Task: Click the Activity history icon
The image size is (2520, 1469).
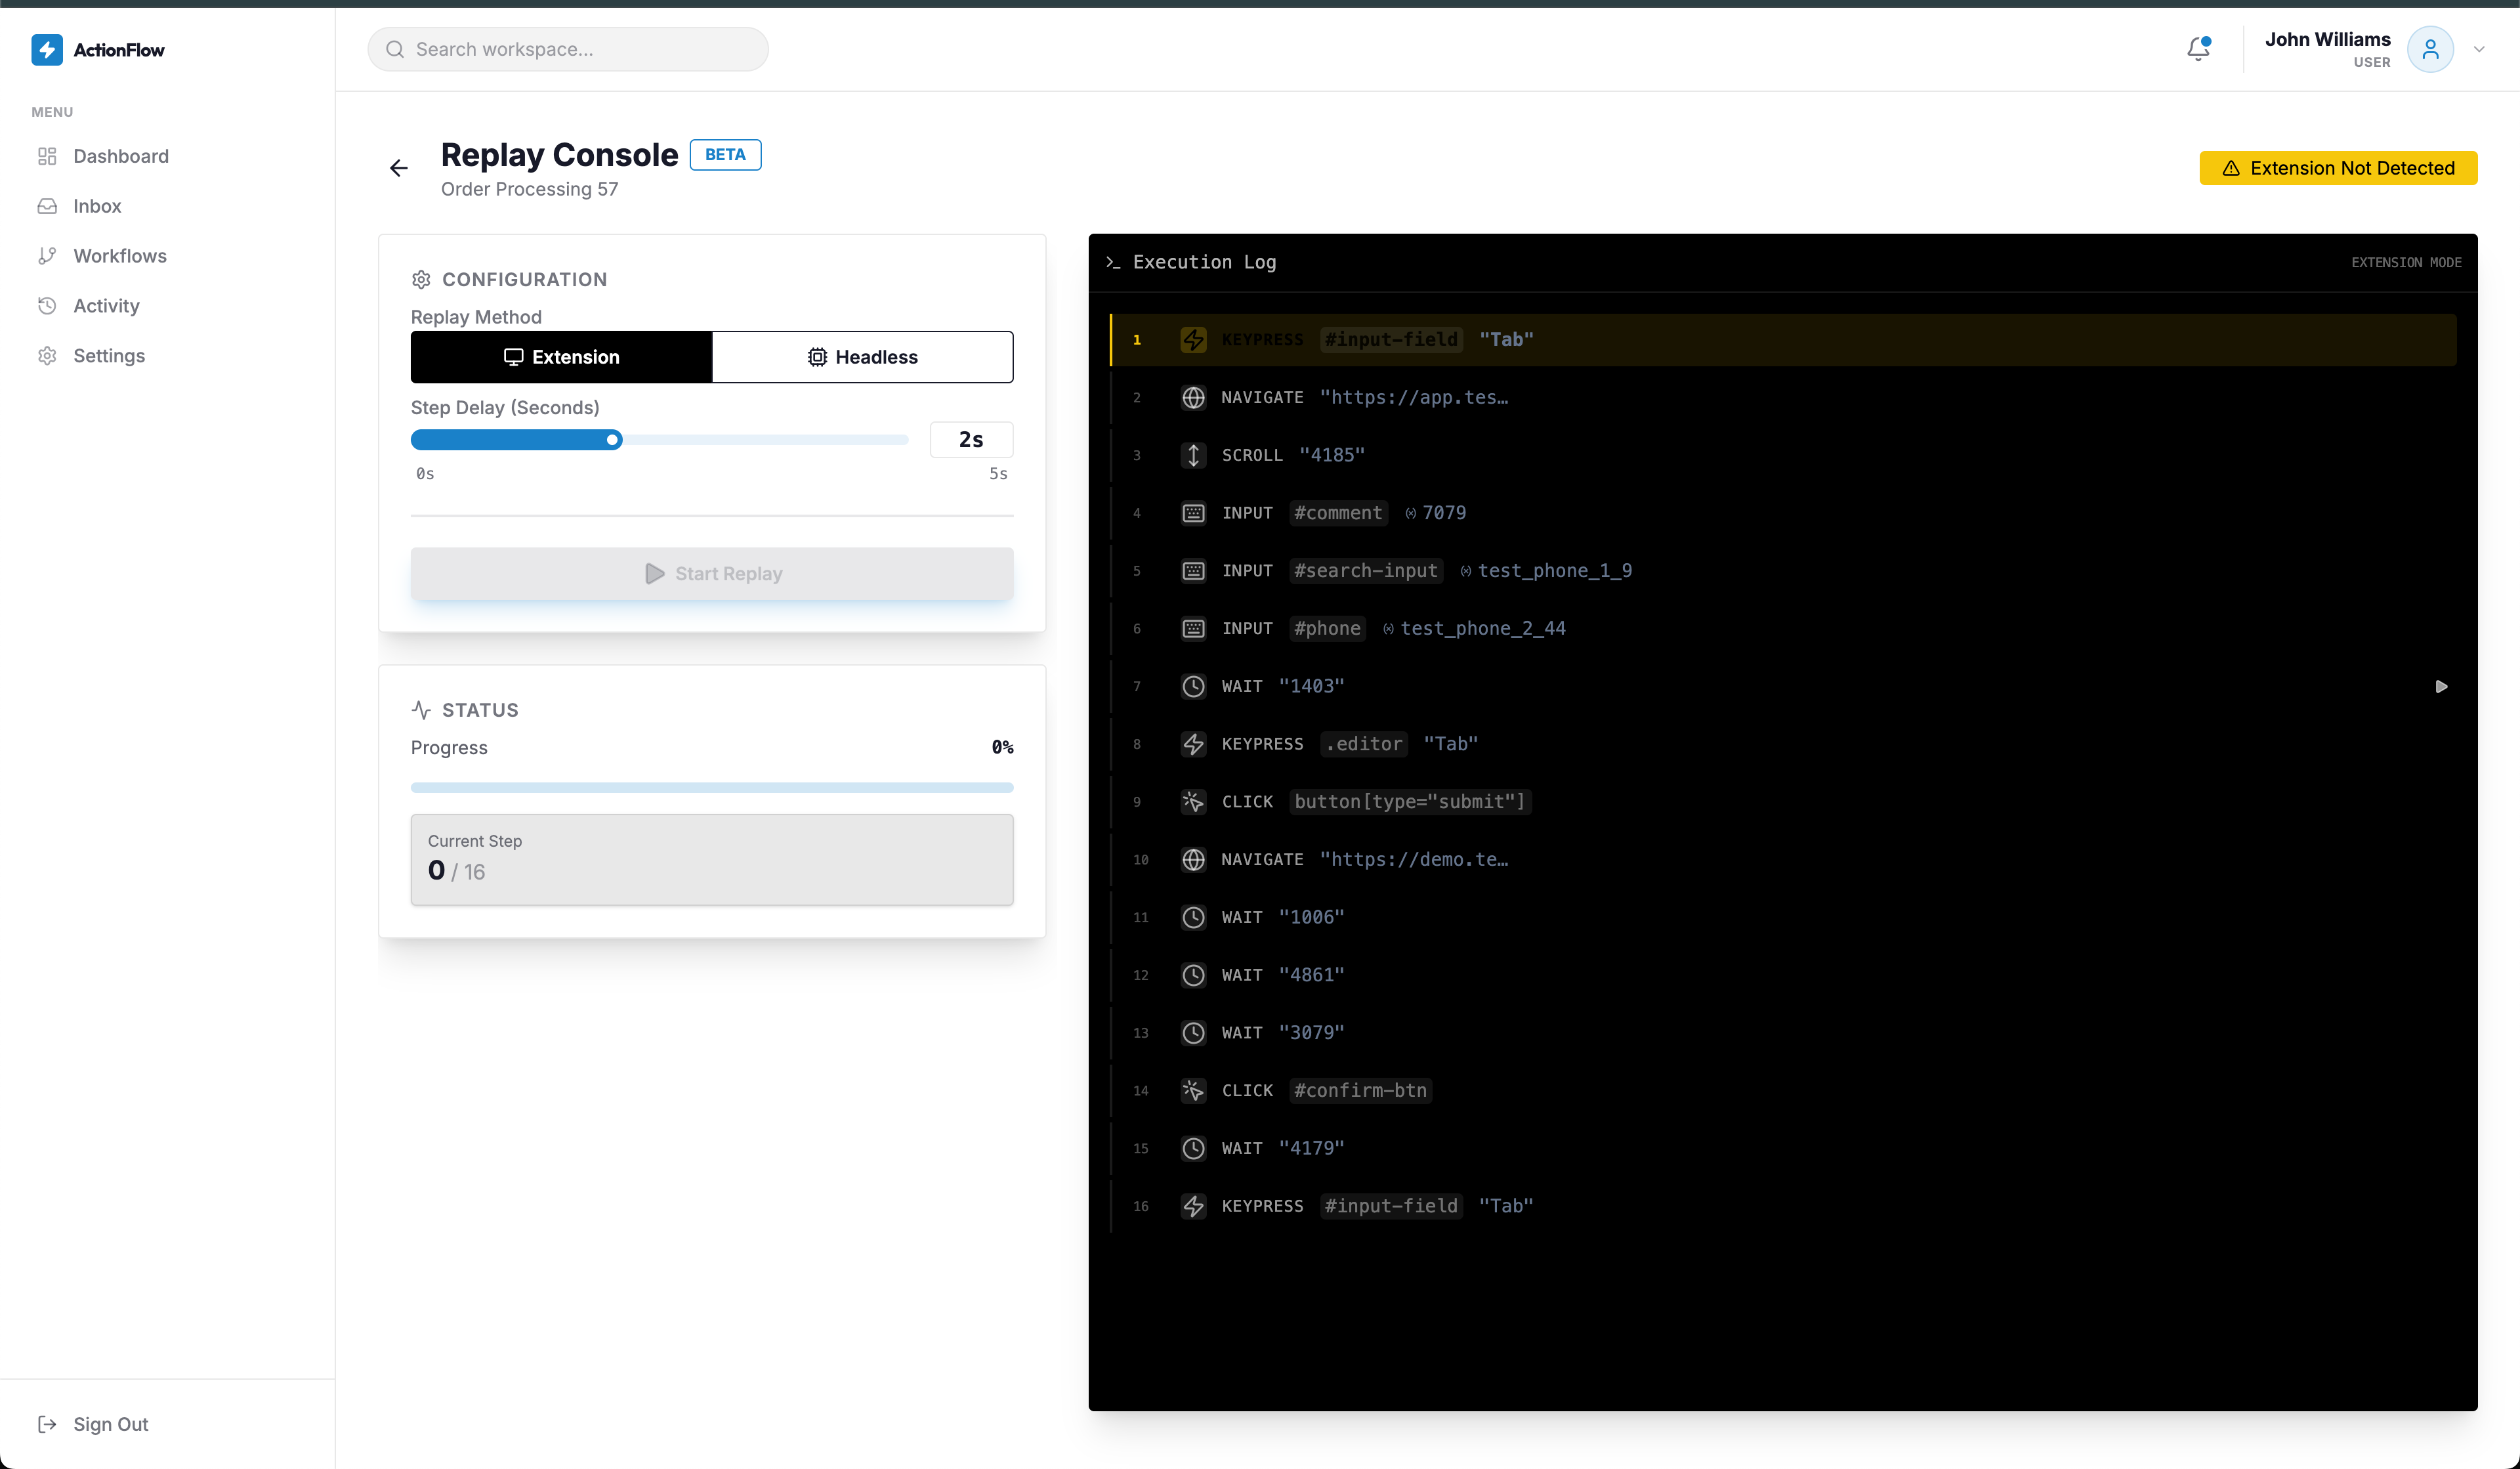Action: point(48,306)
